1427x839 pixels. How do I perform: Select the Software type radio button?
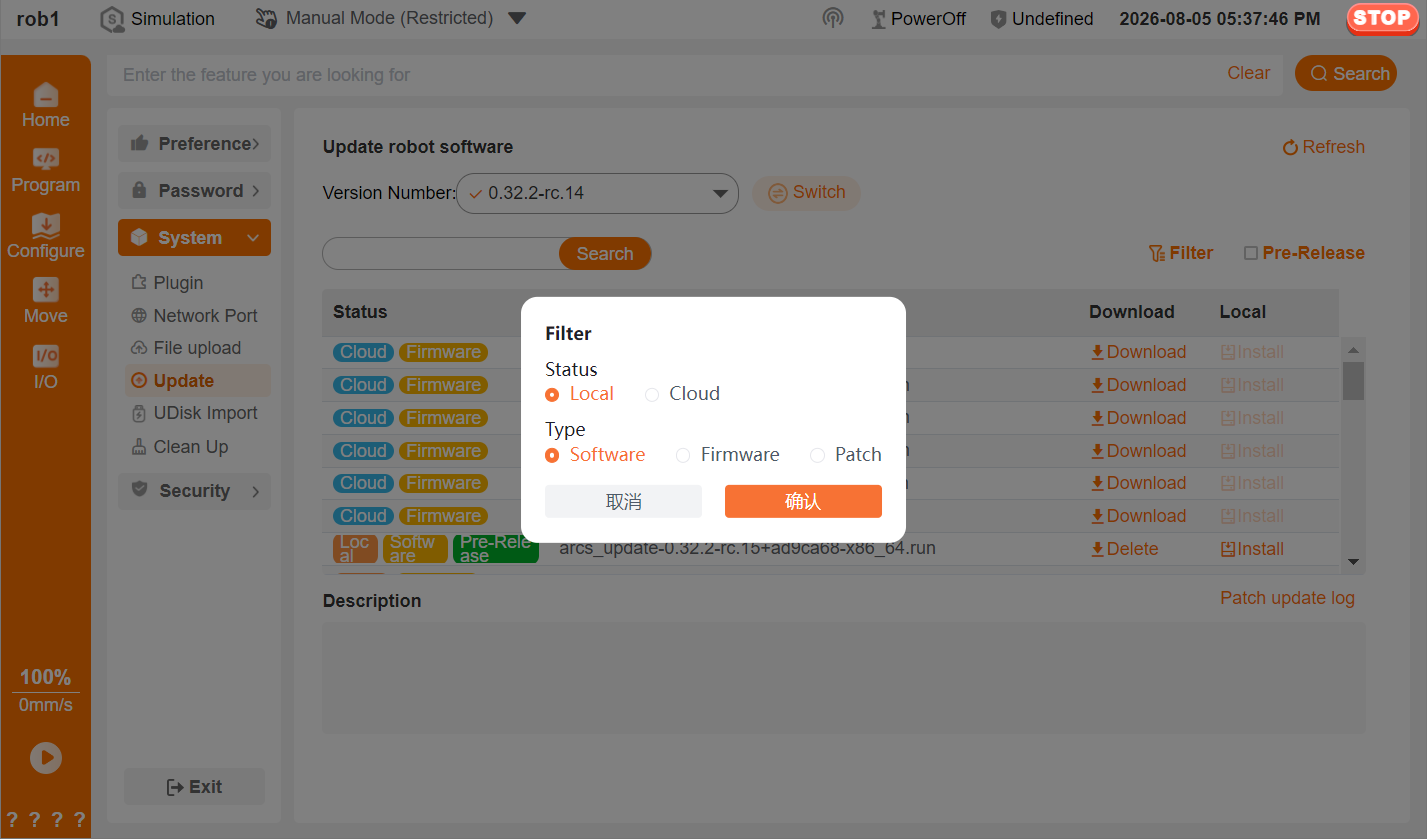click(552, 456)
